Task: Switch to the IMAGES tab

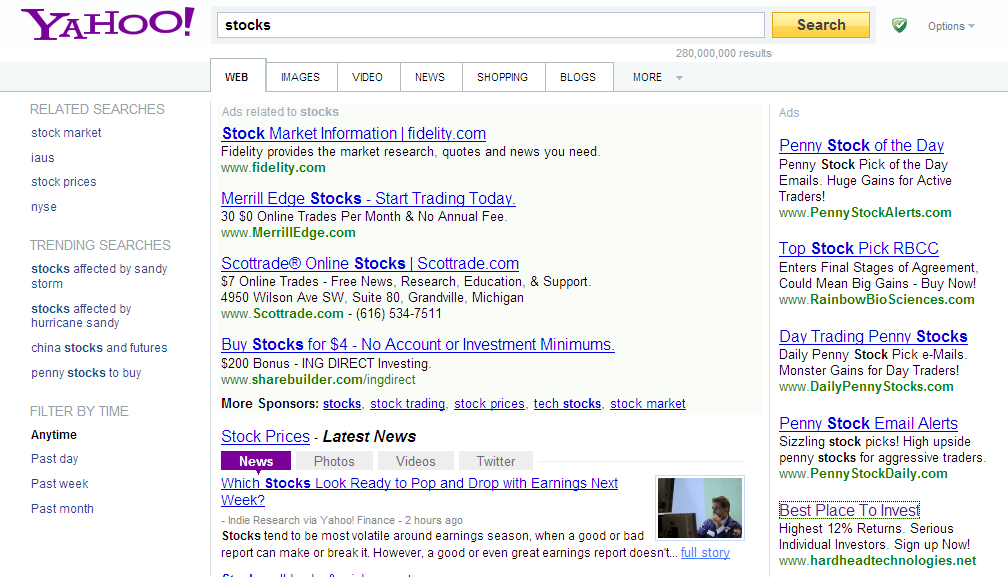Action: coord(300,77)
